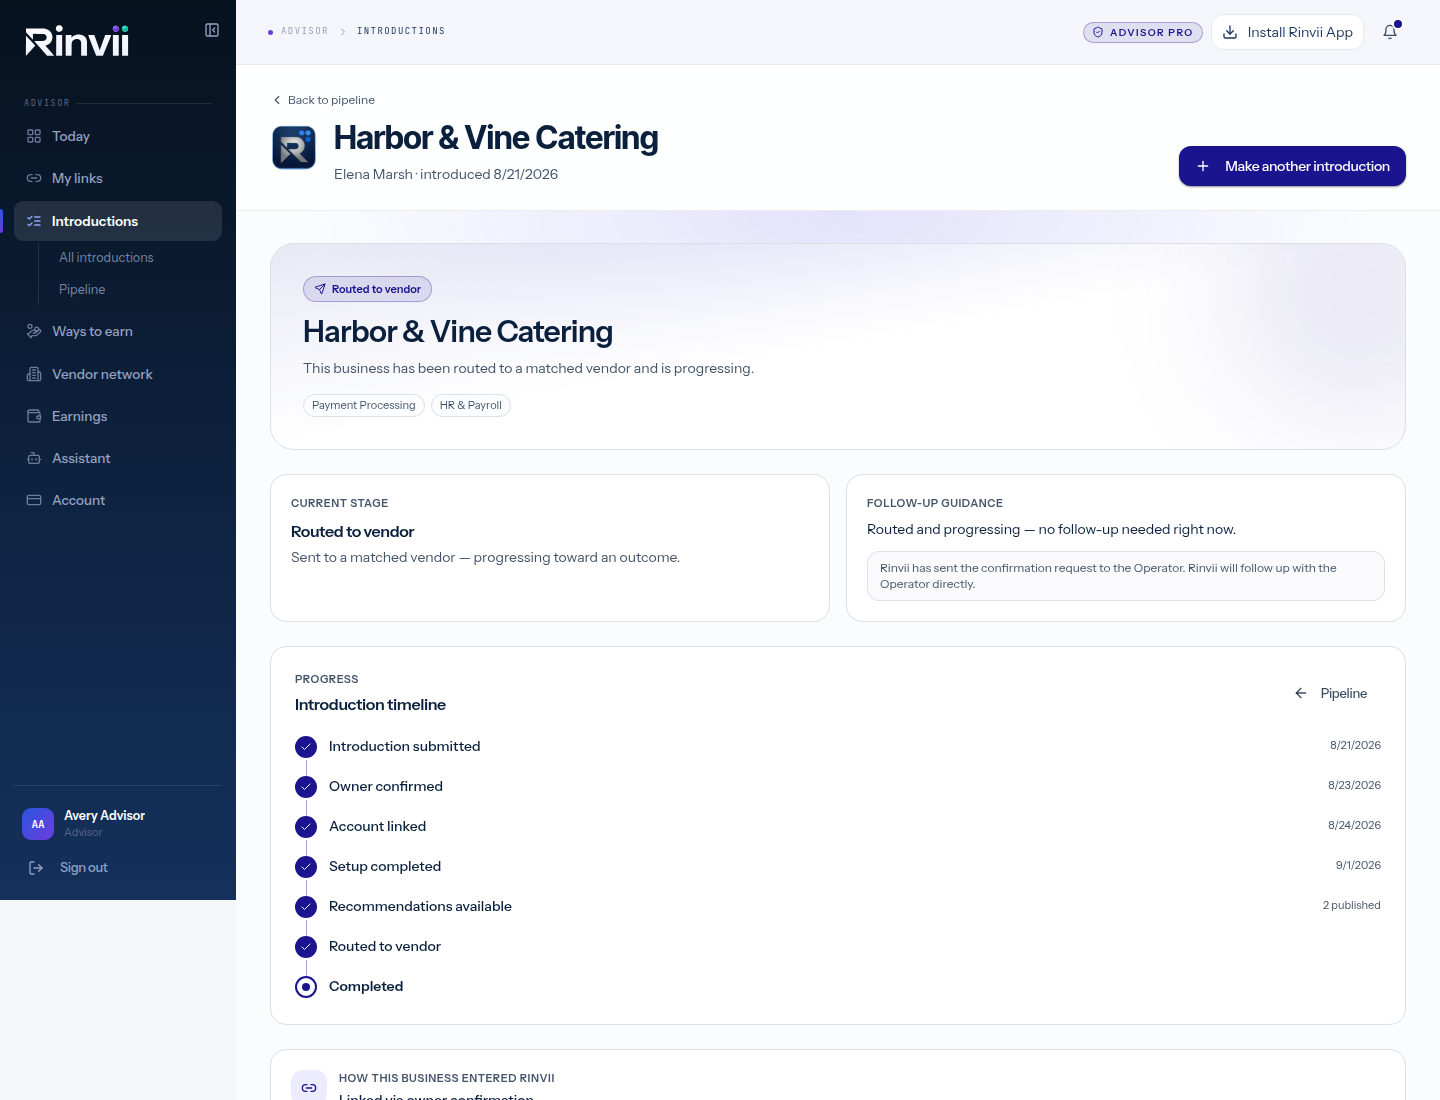The width and height of the screenshot is (1440, 1100).
Task: Open Vendor network page
Action: pos(118,374)
